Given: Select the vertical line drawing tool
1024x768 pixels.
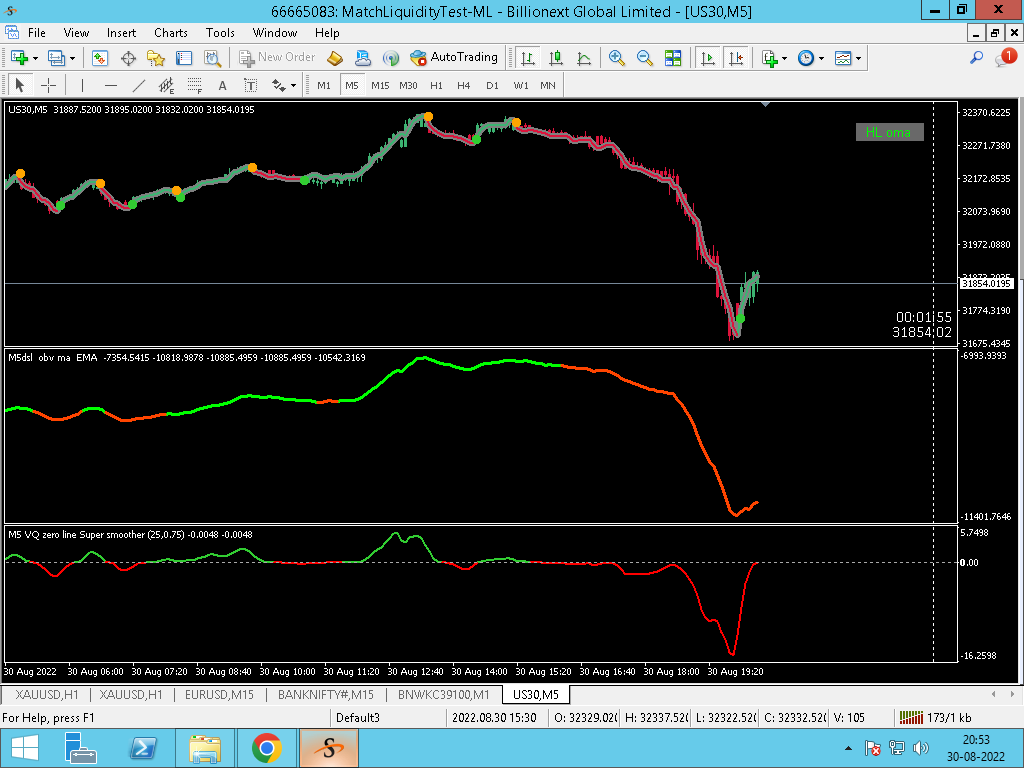Looking at the screenshot, I should click(82, 86).
